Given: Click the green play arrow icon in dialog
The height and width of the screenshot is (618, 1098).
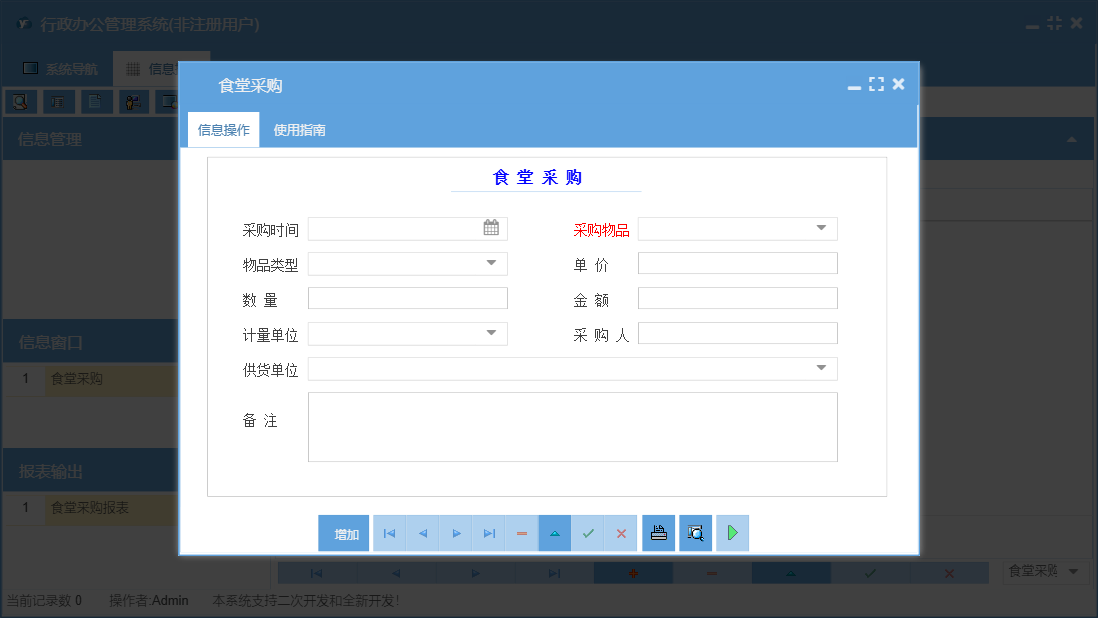Looking at the screenshot, I should pyautogui.click(x=732, y=533).
